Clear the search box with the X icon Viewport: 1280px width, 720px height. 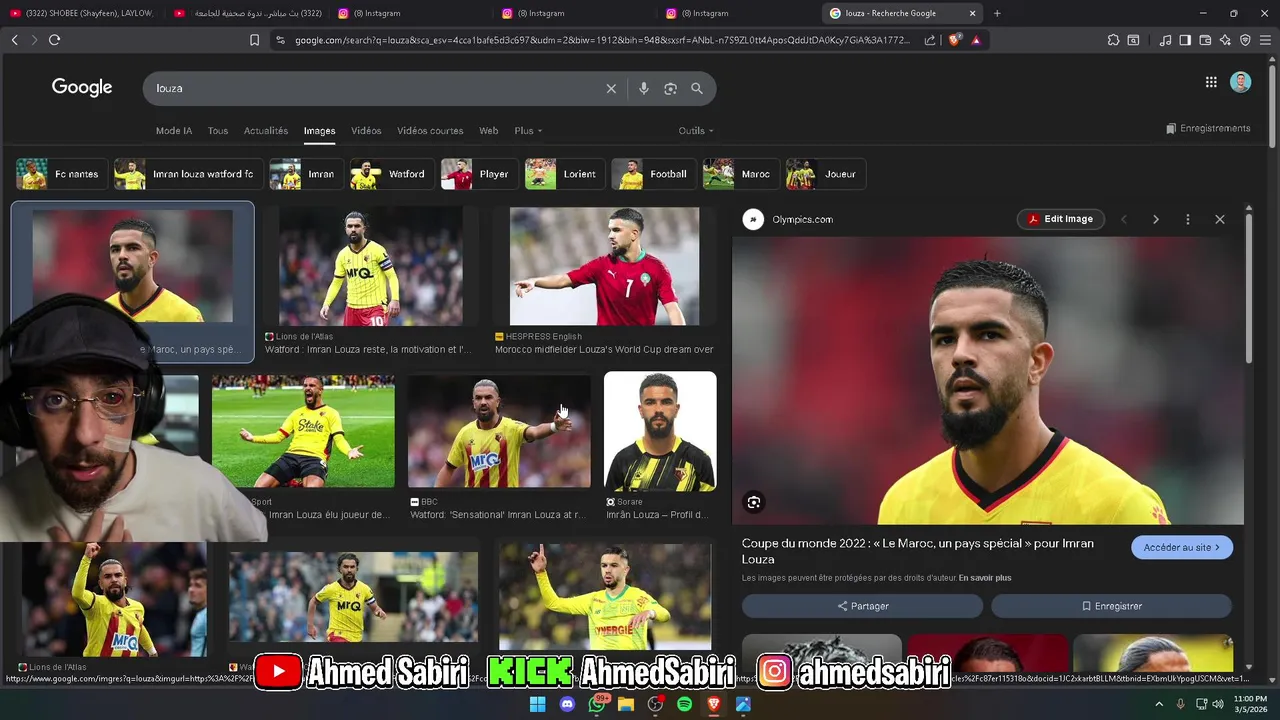[611, 88]
